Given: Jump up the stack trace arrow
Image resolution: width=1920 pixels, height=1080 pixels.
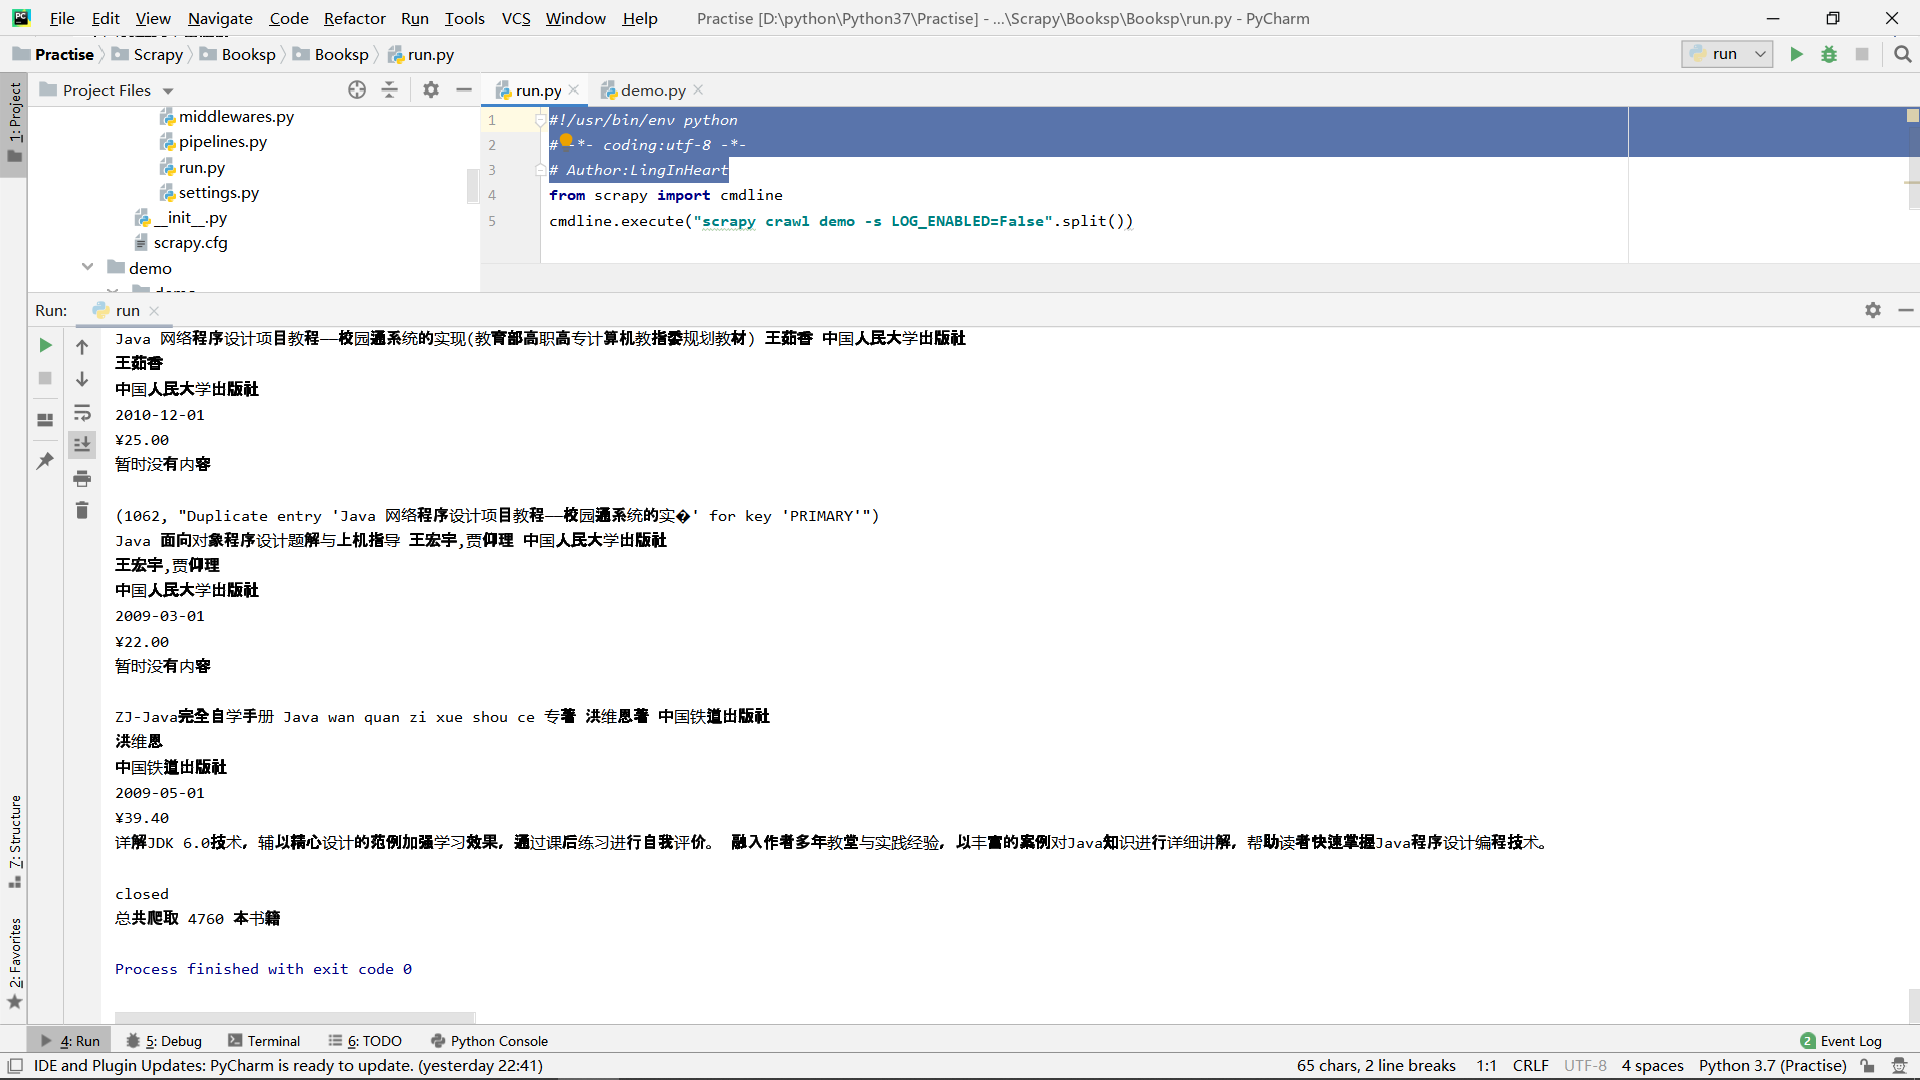Looking at the screenshot, I should pos(82,347).
